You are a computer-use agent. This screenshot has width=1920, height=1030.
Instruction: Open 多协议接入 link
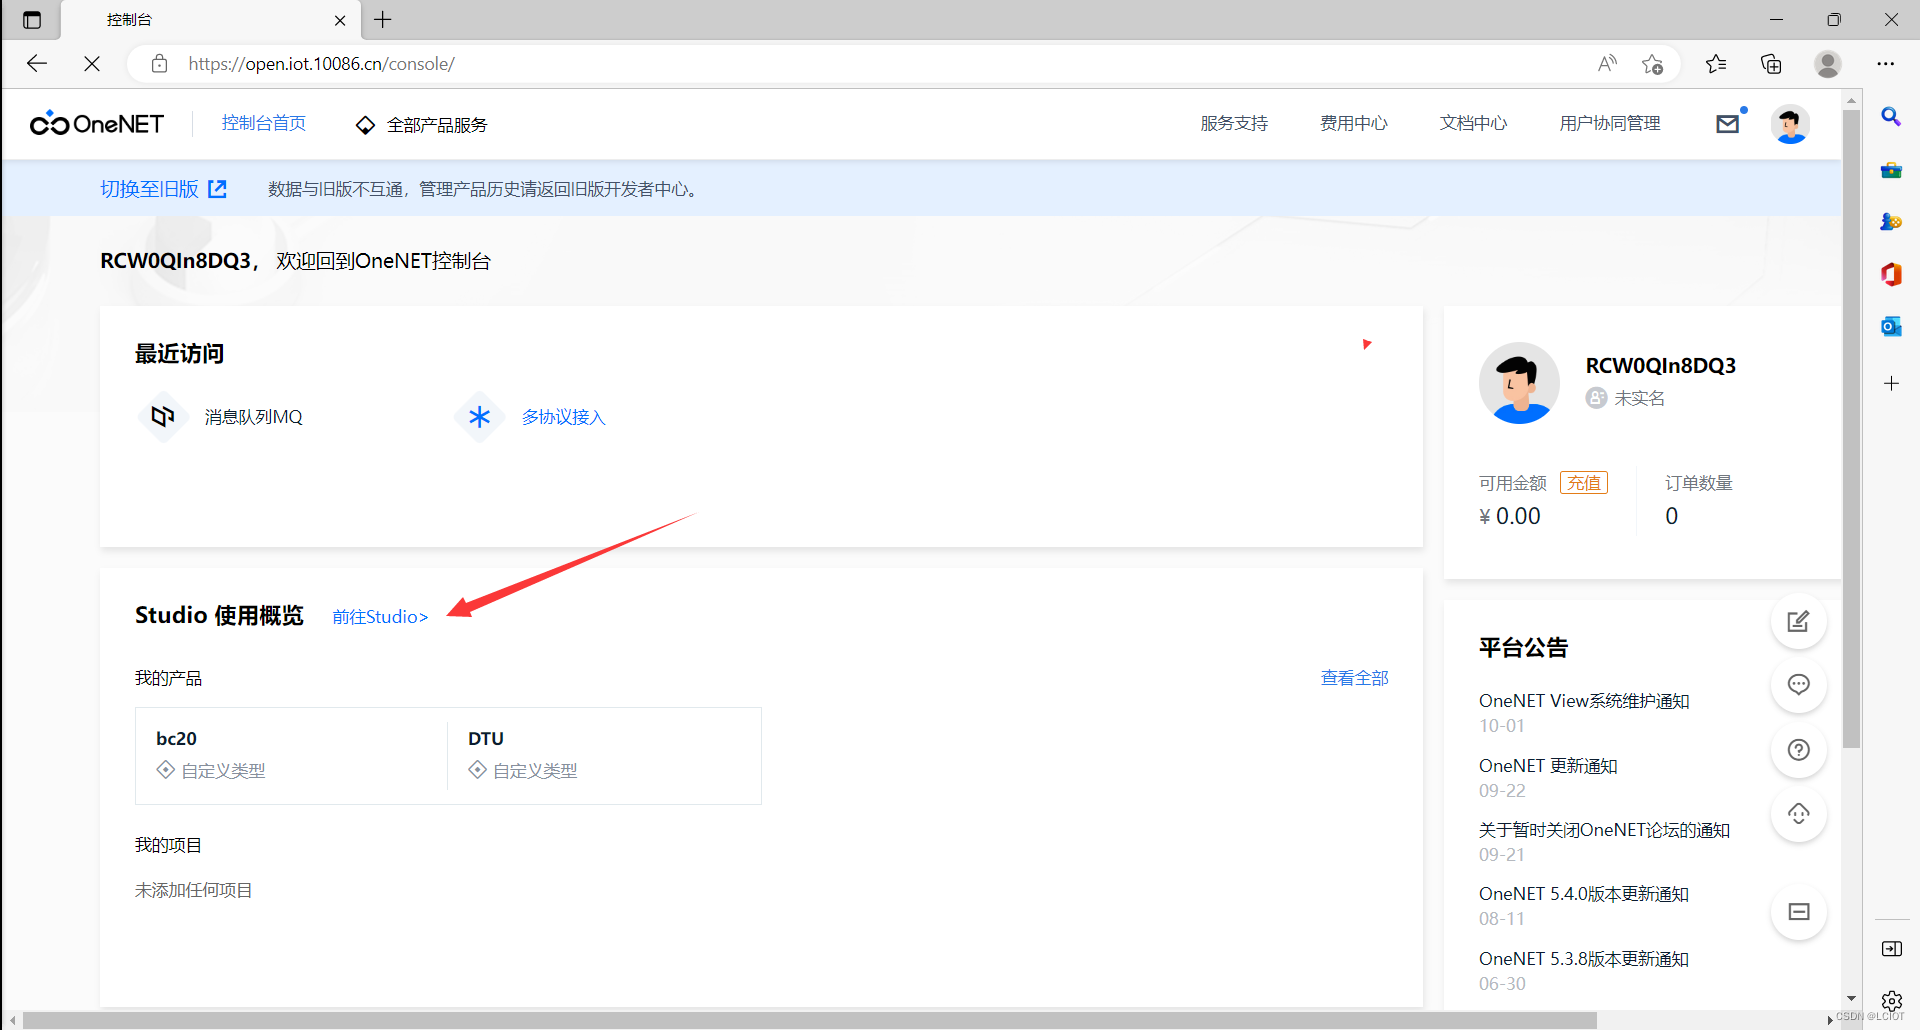pyautogui.click(x=564, y=417)
